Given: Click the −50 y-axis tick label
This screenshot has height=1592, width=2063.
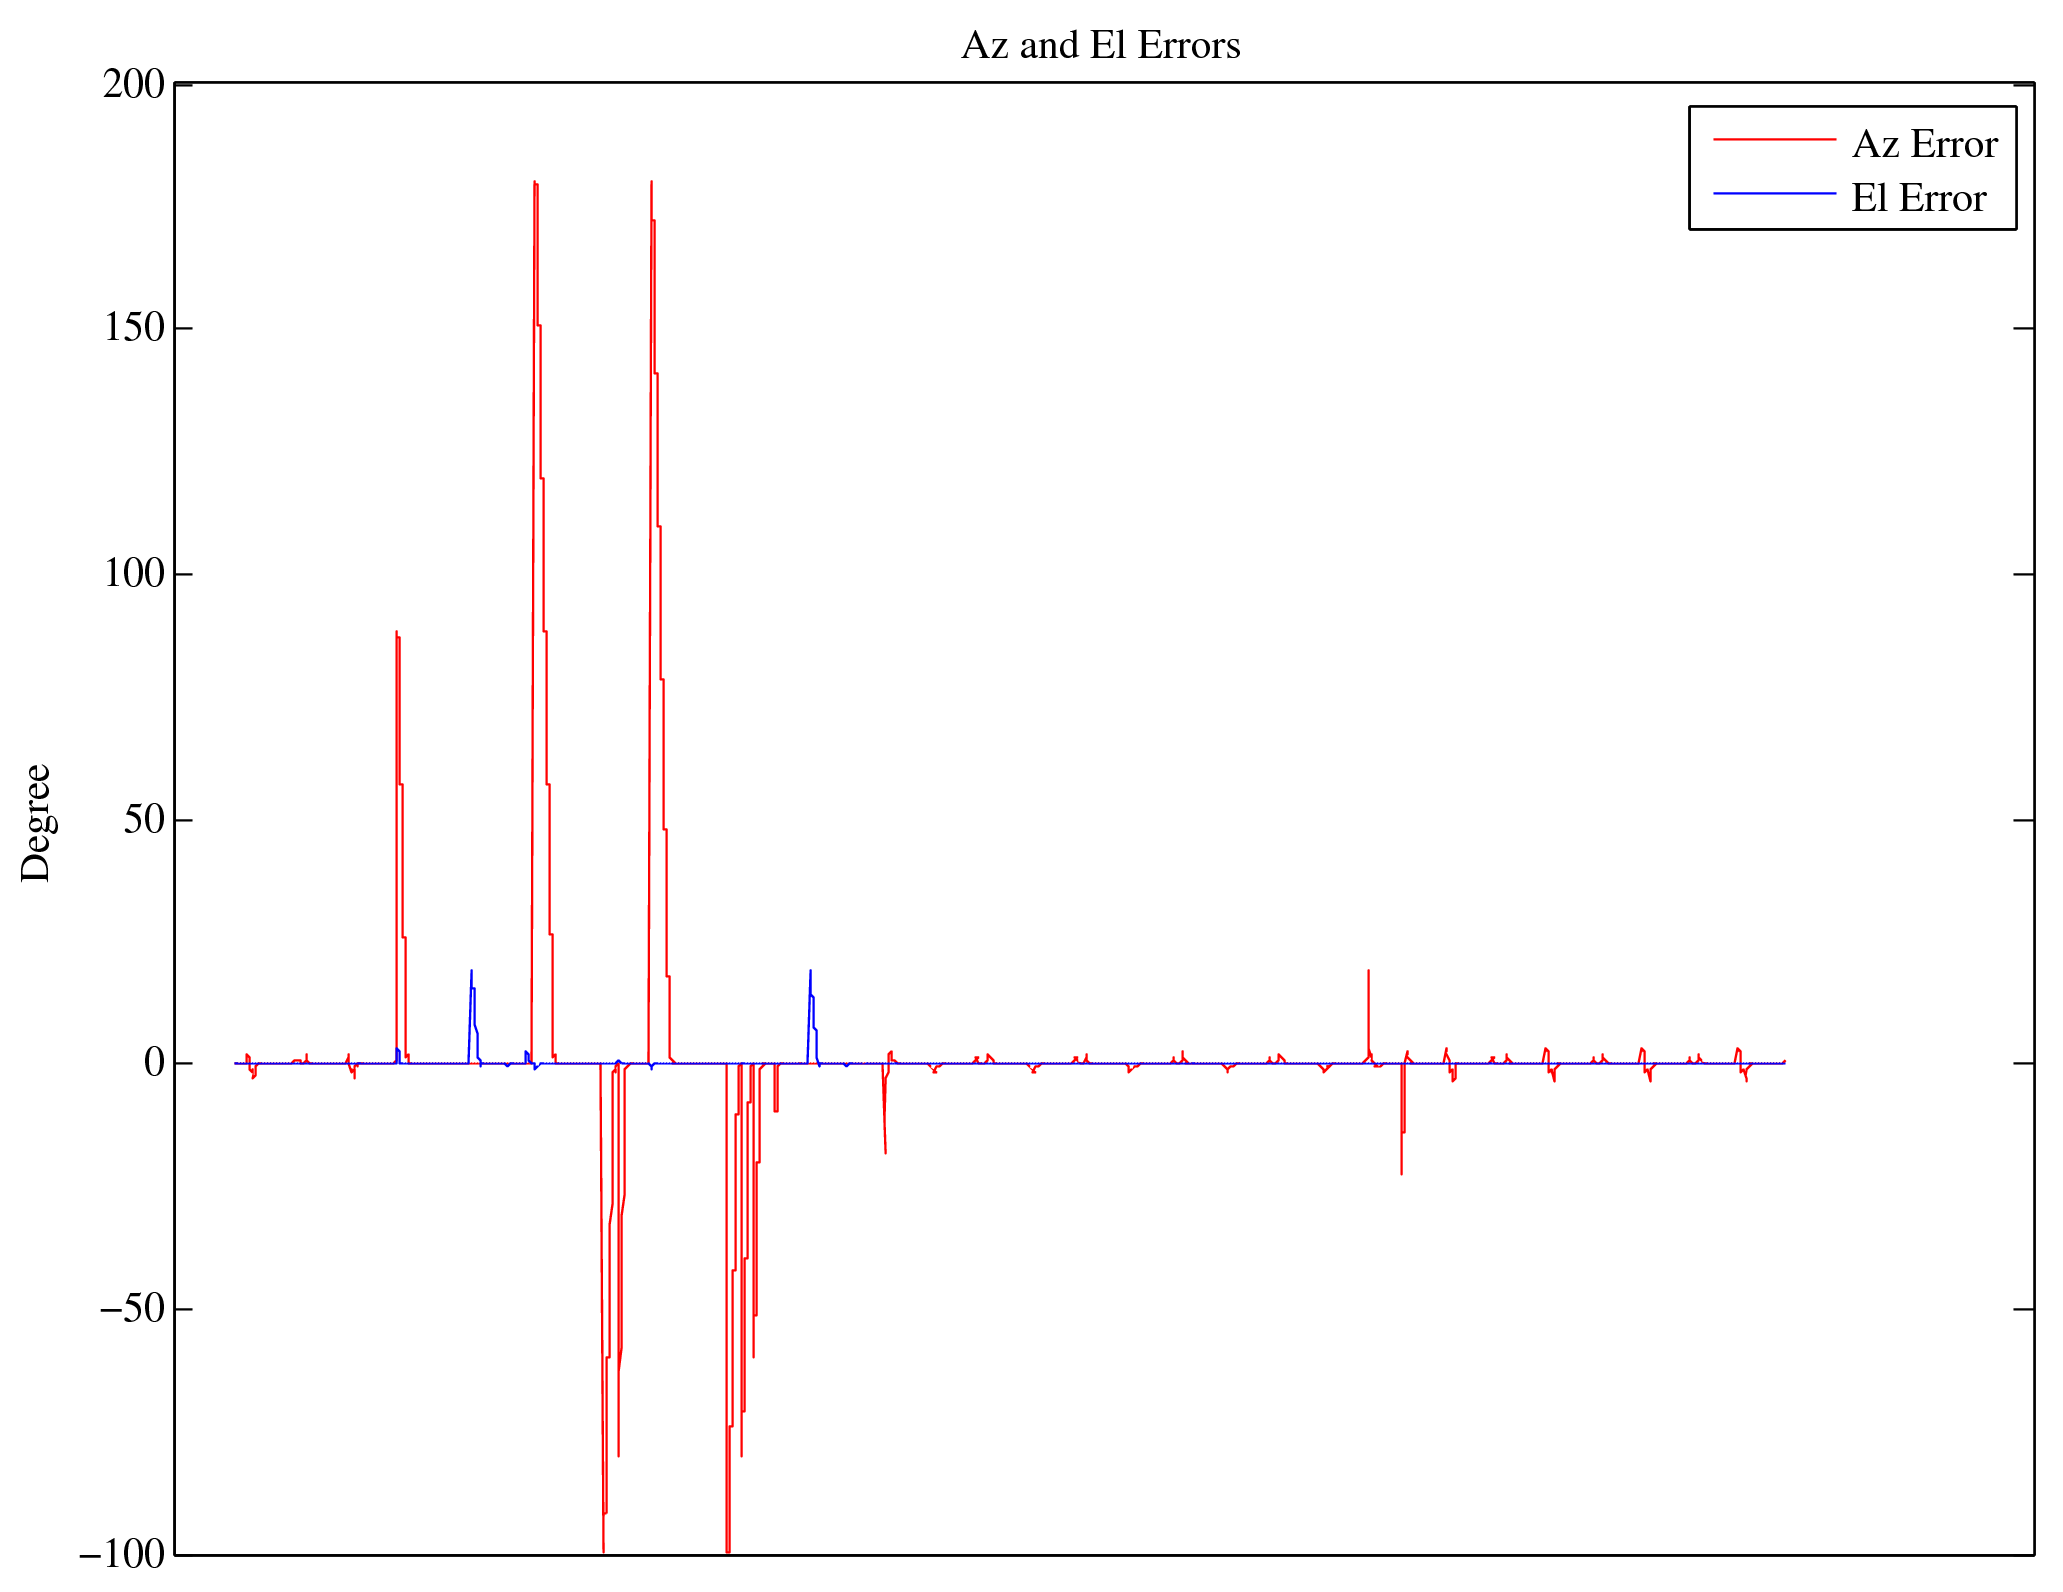Looking at the screenshot, I should 131,1309.
